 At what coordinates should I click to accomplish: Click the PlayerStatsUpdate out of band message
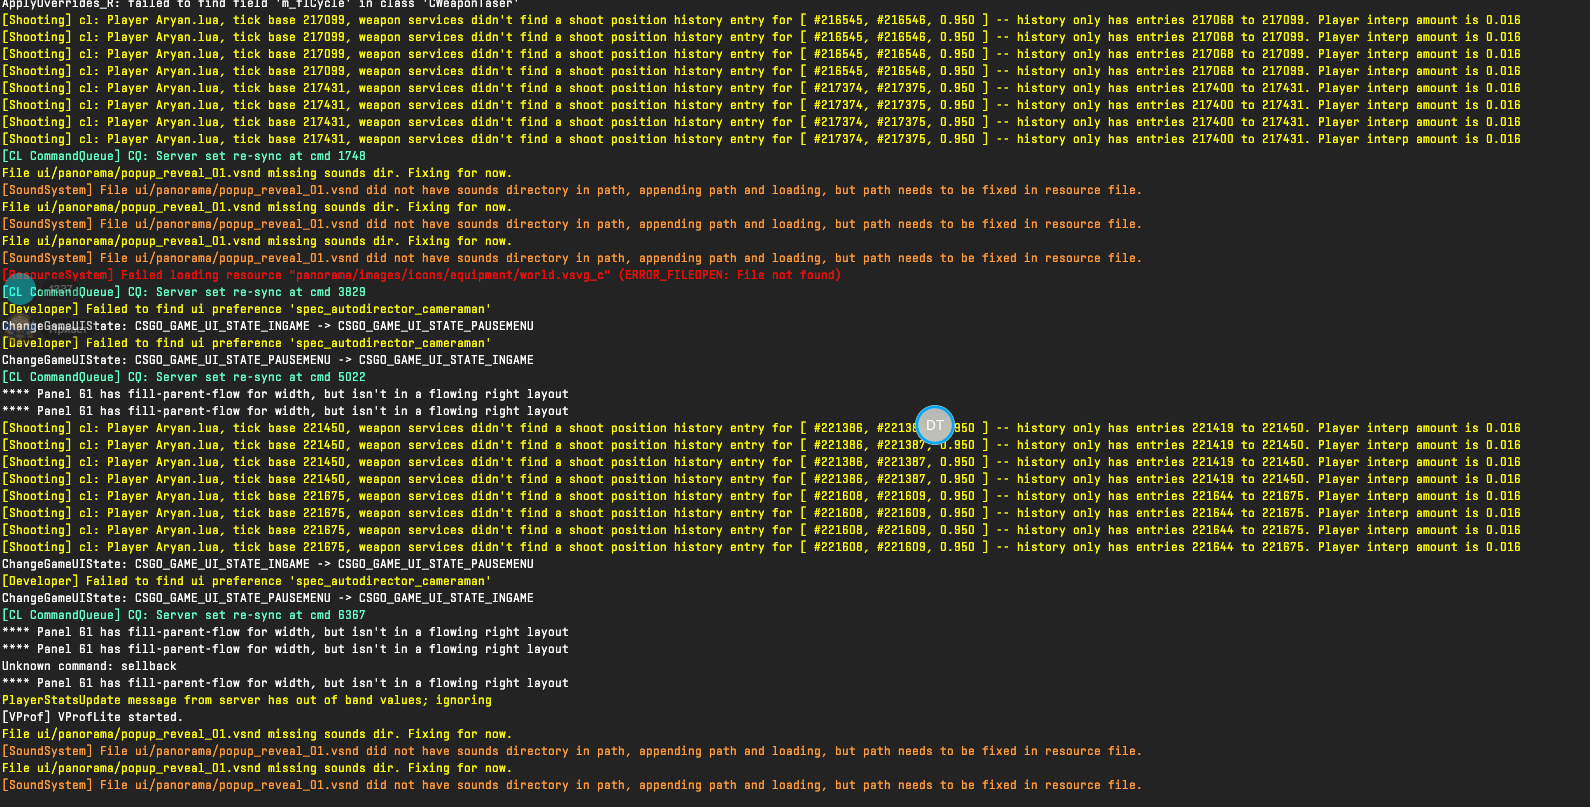tap(246, 700)
